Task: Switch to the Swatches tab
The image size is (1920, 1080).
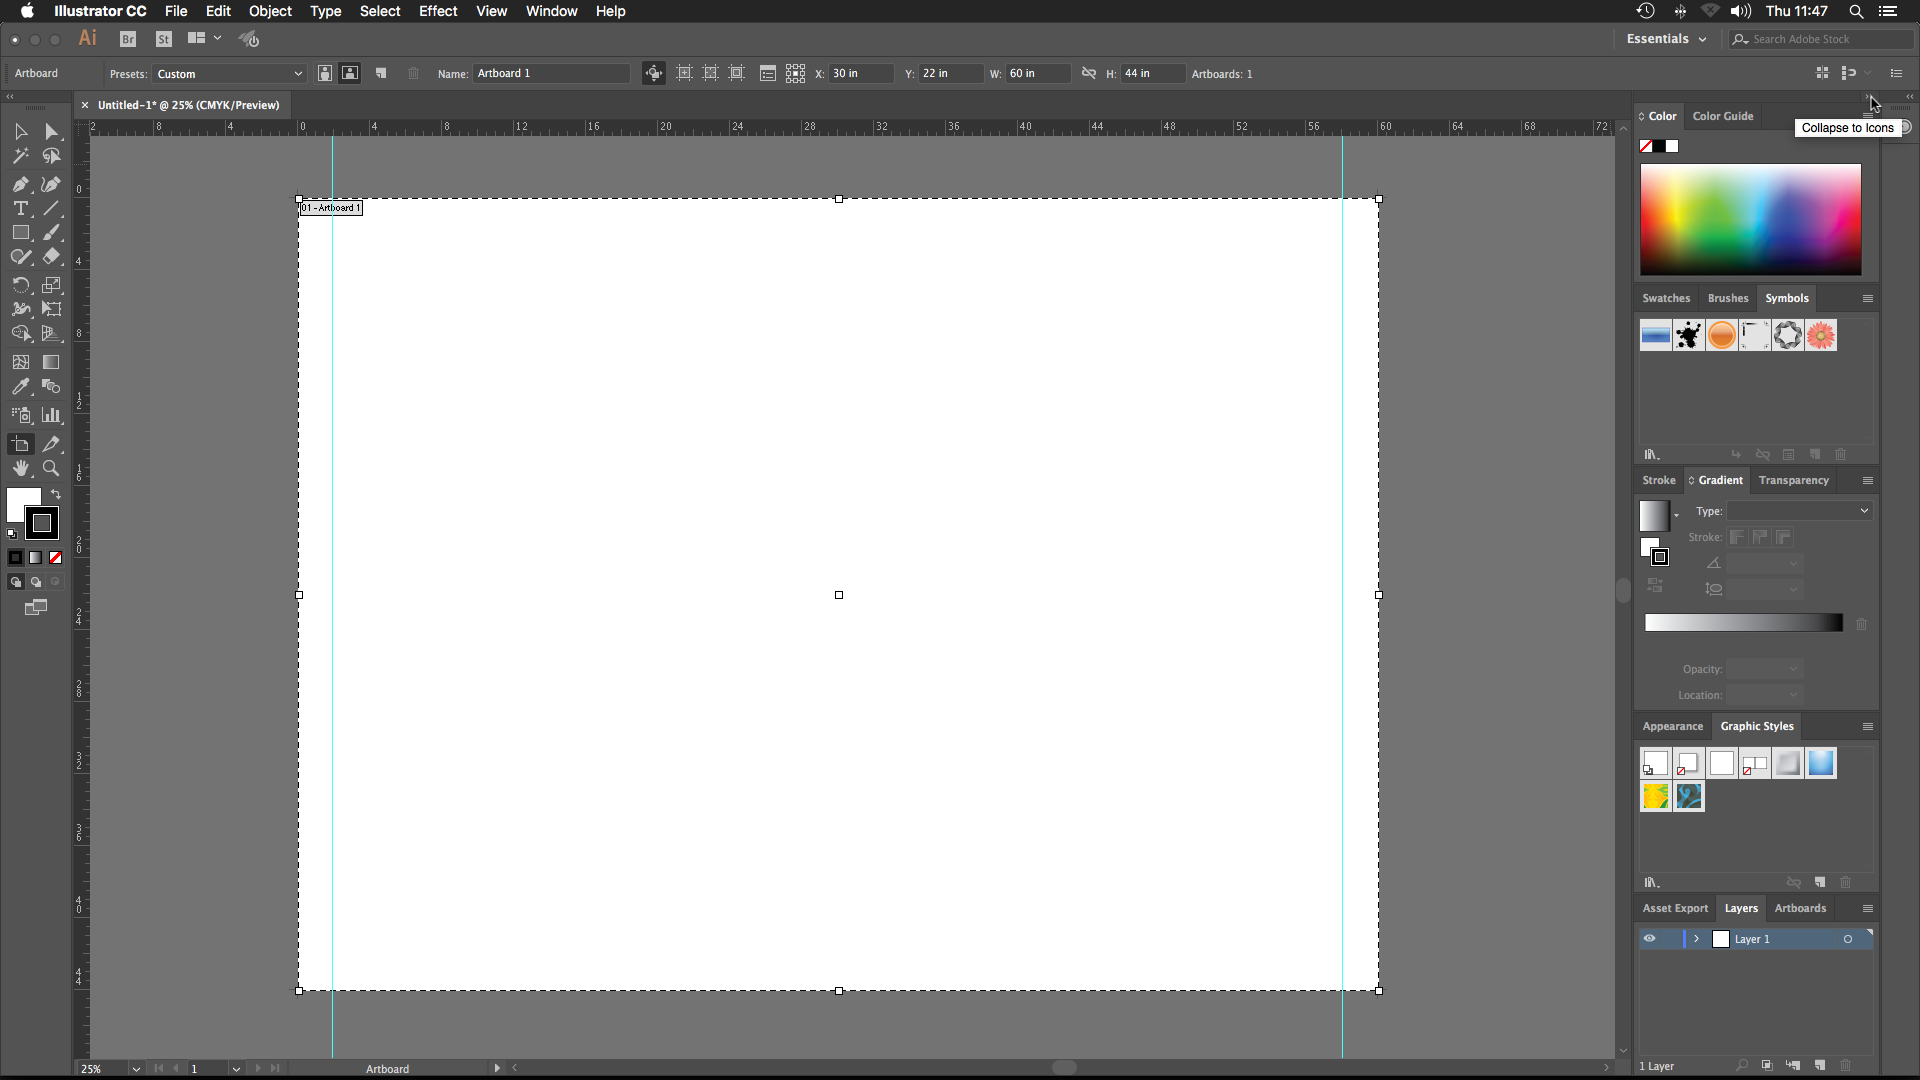Action: 1666,298
